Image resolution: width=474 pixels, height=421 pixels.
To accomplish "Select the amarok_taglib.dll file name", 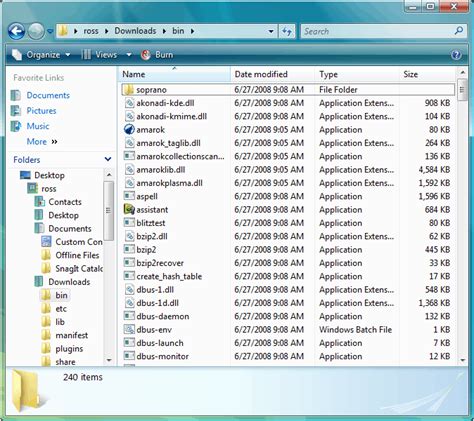I will coord(168,143).
